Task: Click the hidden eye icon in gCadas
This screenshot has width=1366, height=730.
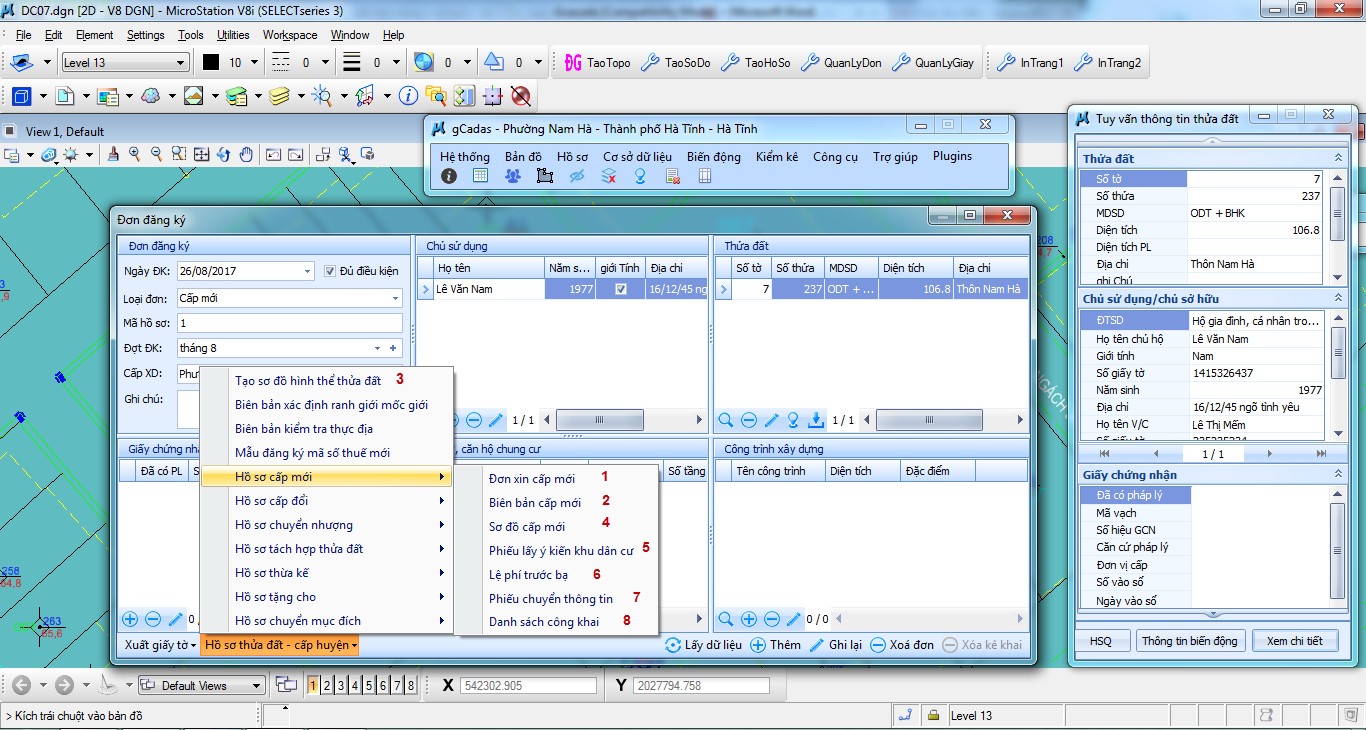Action: pos(577,176)
